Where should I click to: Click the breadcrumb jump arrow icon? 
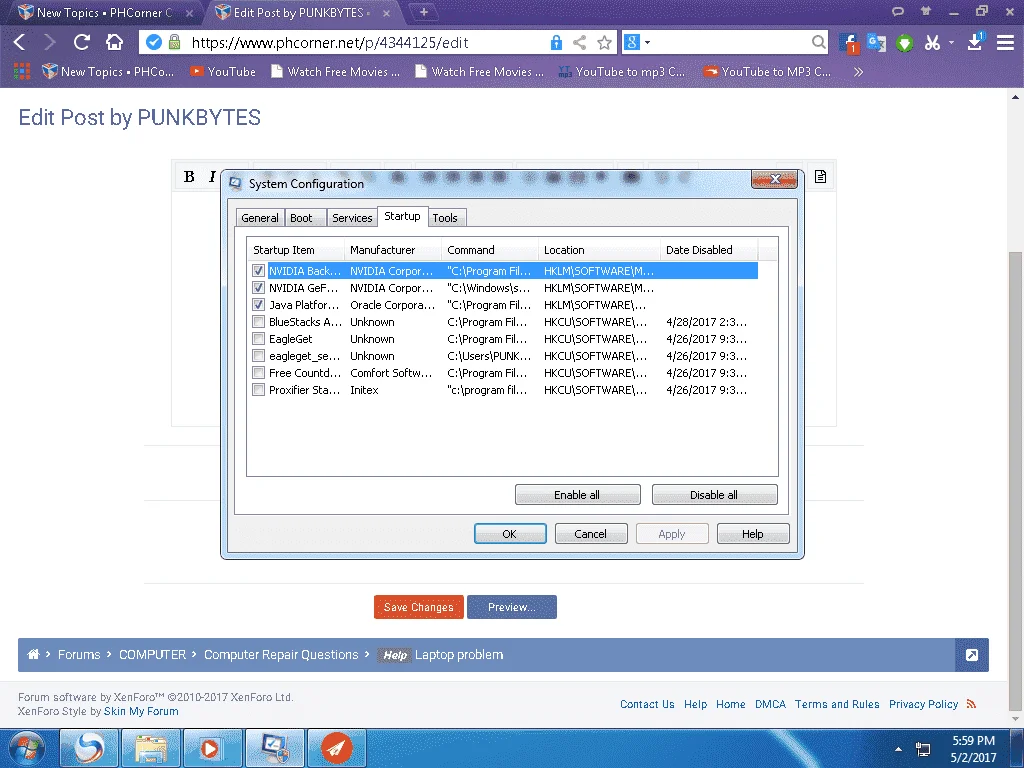972,655
